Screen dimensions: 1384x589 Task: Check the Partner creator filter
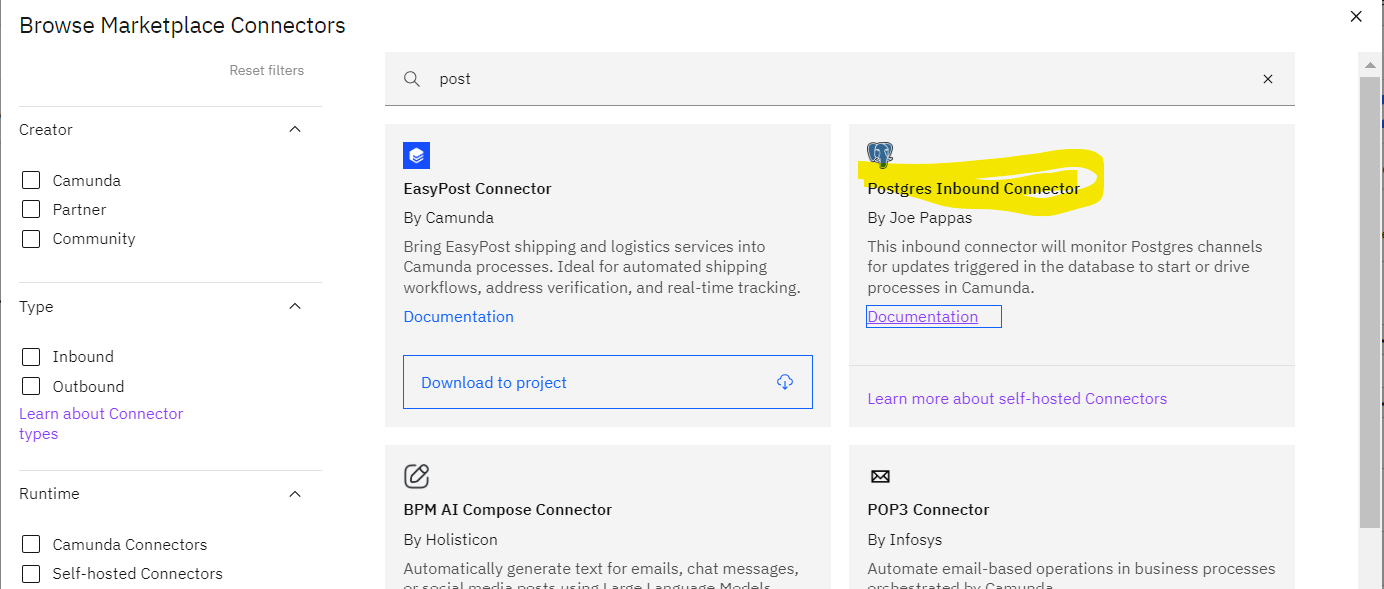click(31, 209)
